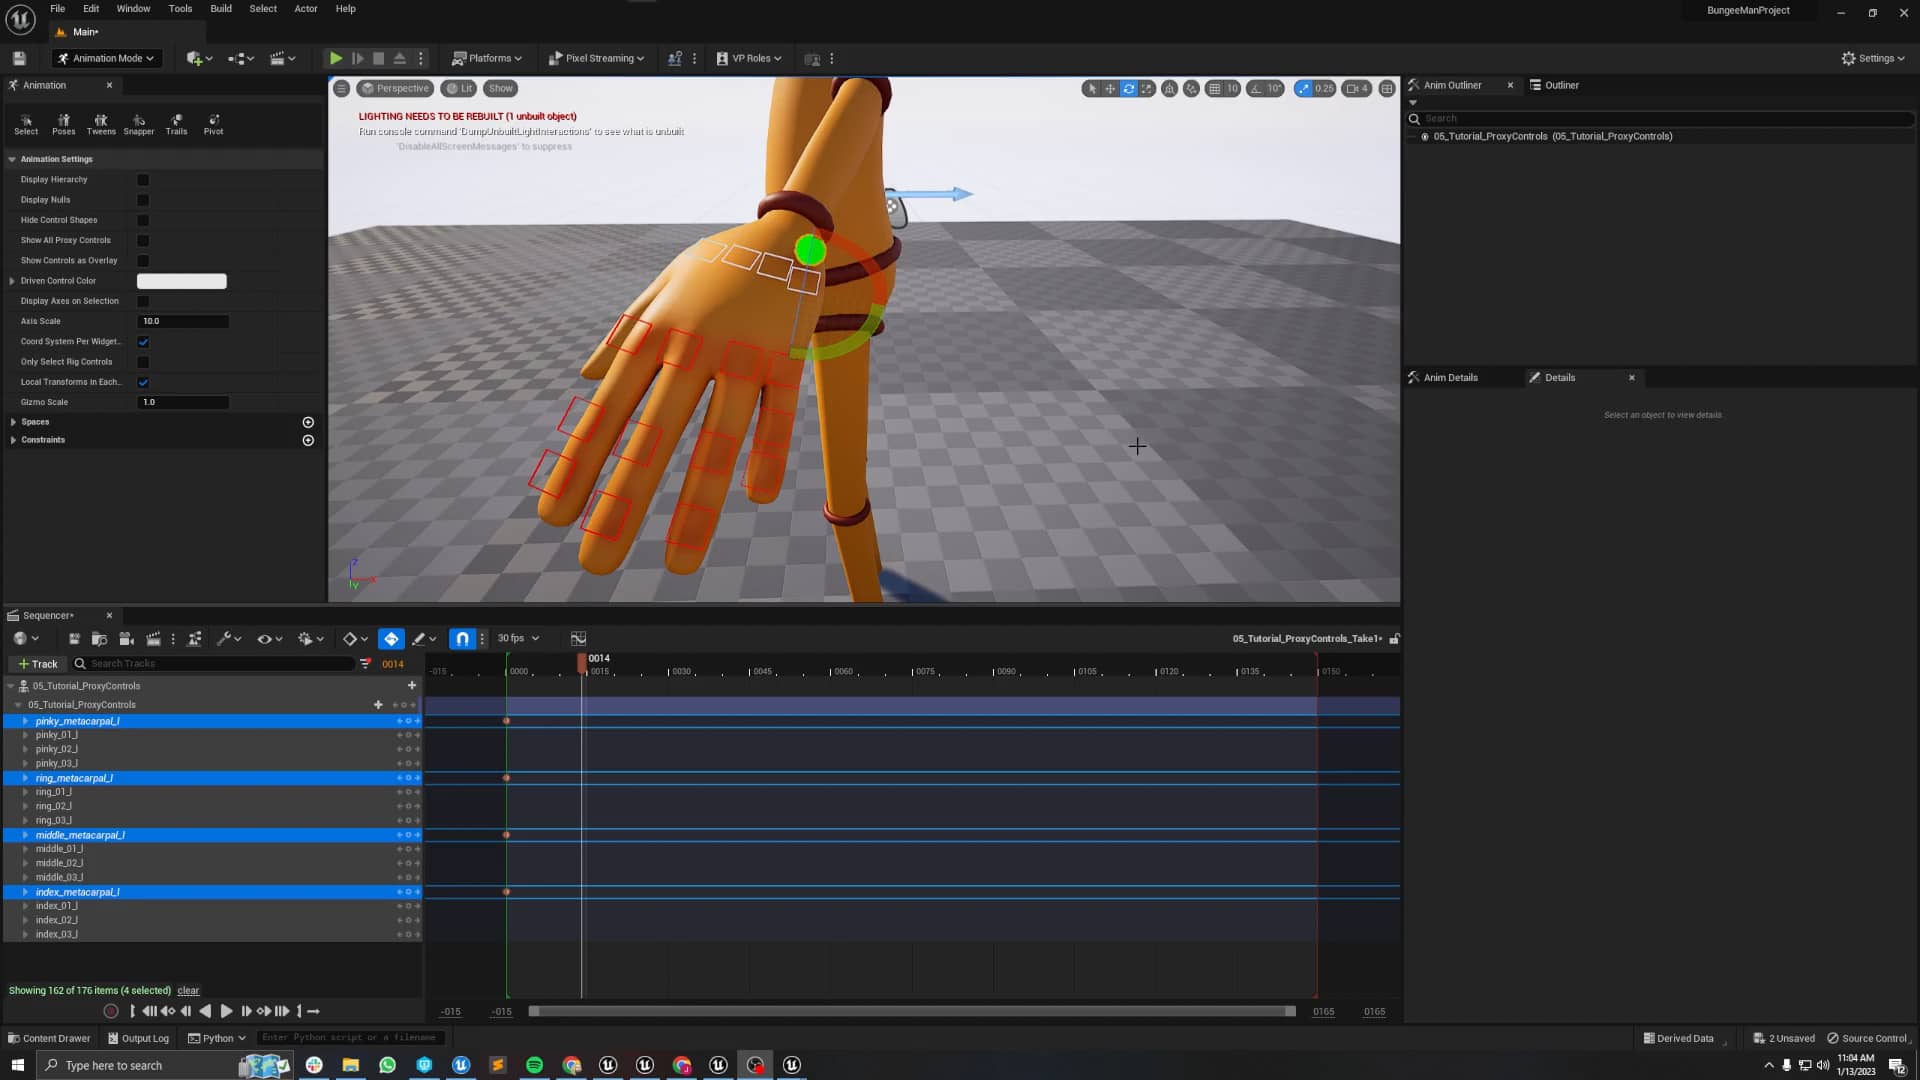Open the Trails tool

click(x=176, y=124)
